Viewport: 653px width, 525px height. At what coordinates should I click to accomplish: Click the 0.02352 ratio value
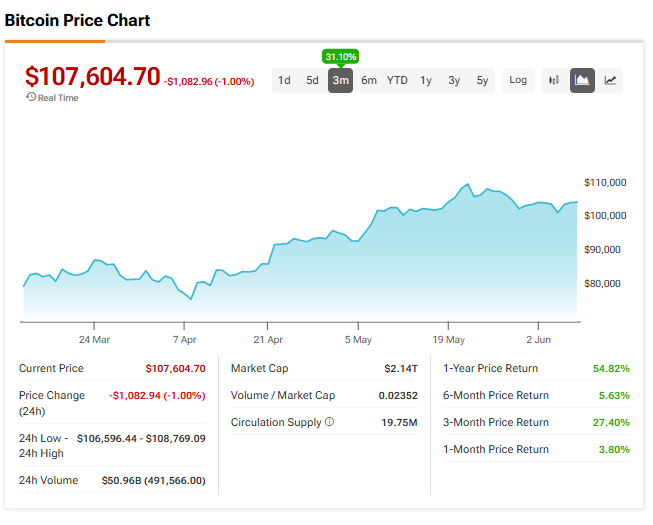(398, 396)
